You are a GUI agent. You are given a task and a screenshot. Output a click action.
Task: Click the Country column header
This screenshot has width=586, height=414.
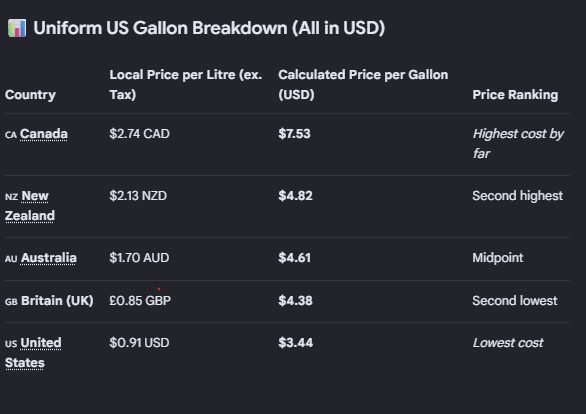point(30,95)
